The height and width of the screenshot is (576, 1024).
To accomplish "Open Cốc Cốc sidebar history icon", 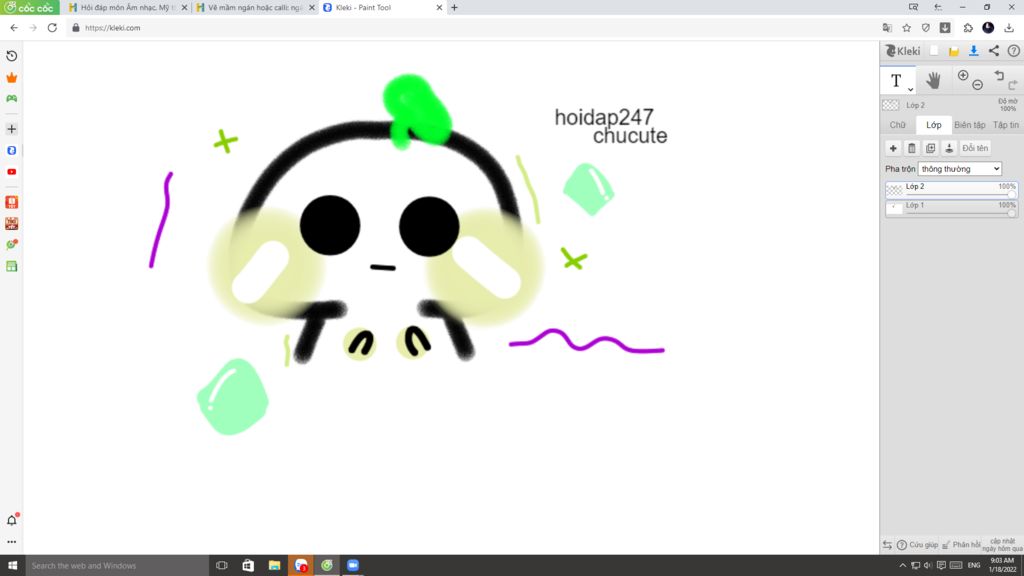I will (x=12, y=56).
